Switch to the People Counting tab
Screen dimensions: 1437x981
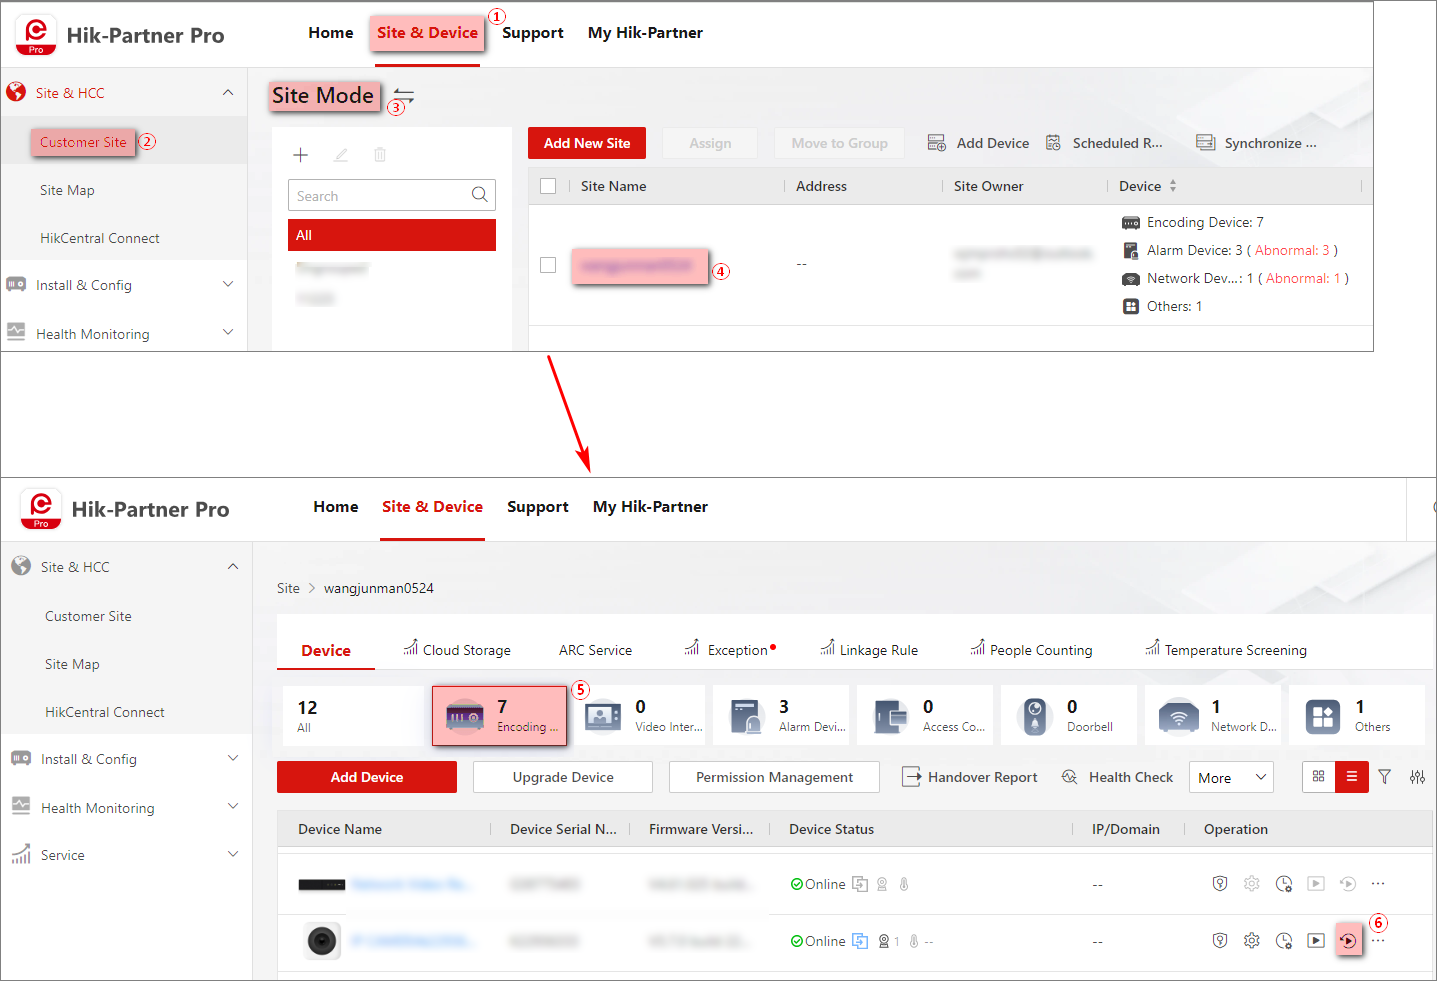1031,650
